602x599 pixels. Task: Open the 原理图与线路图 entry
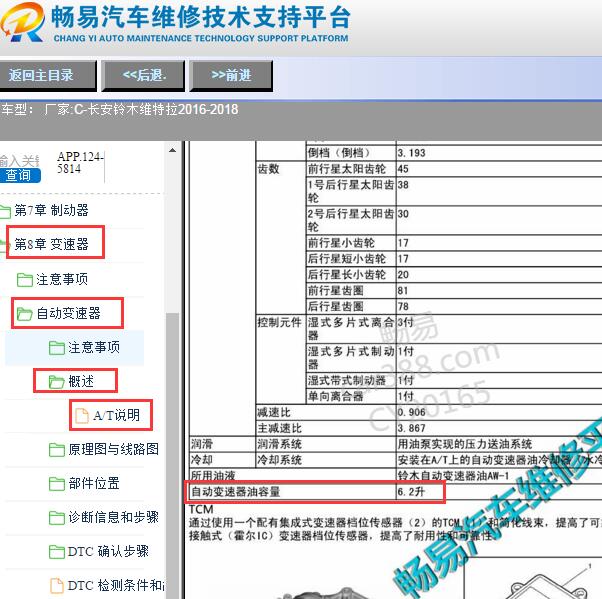114,449
